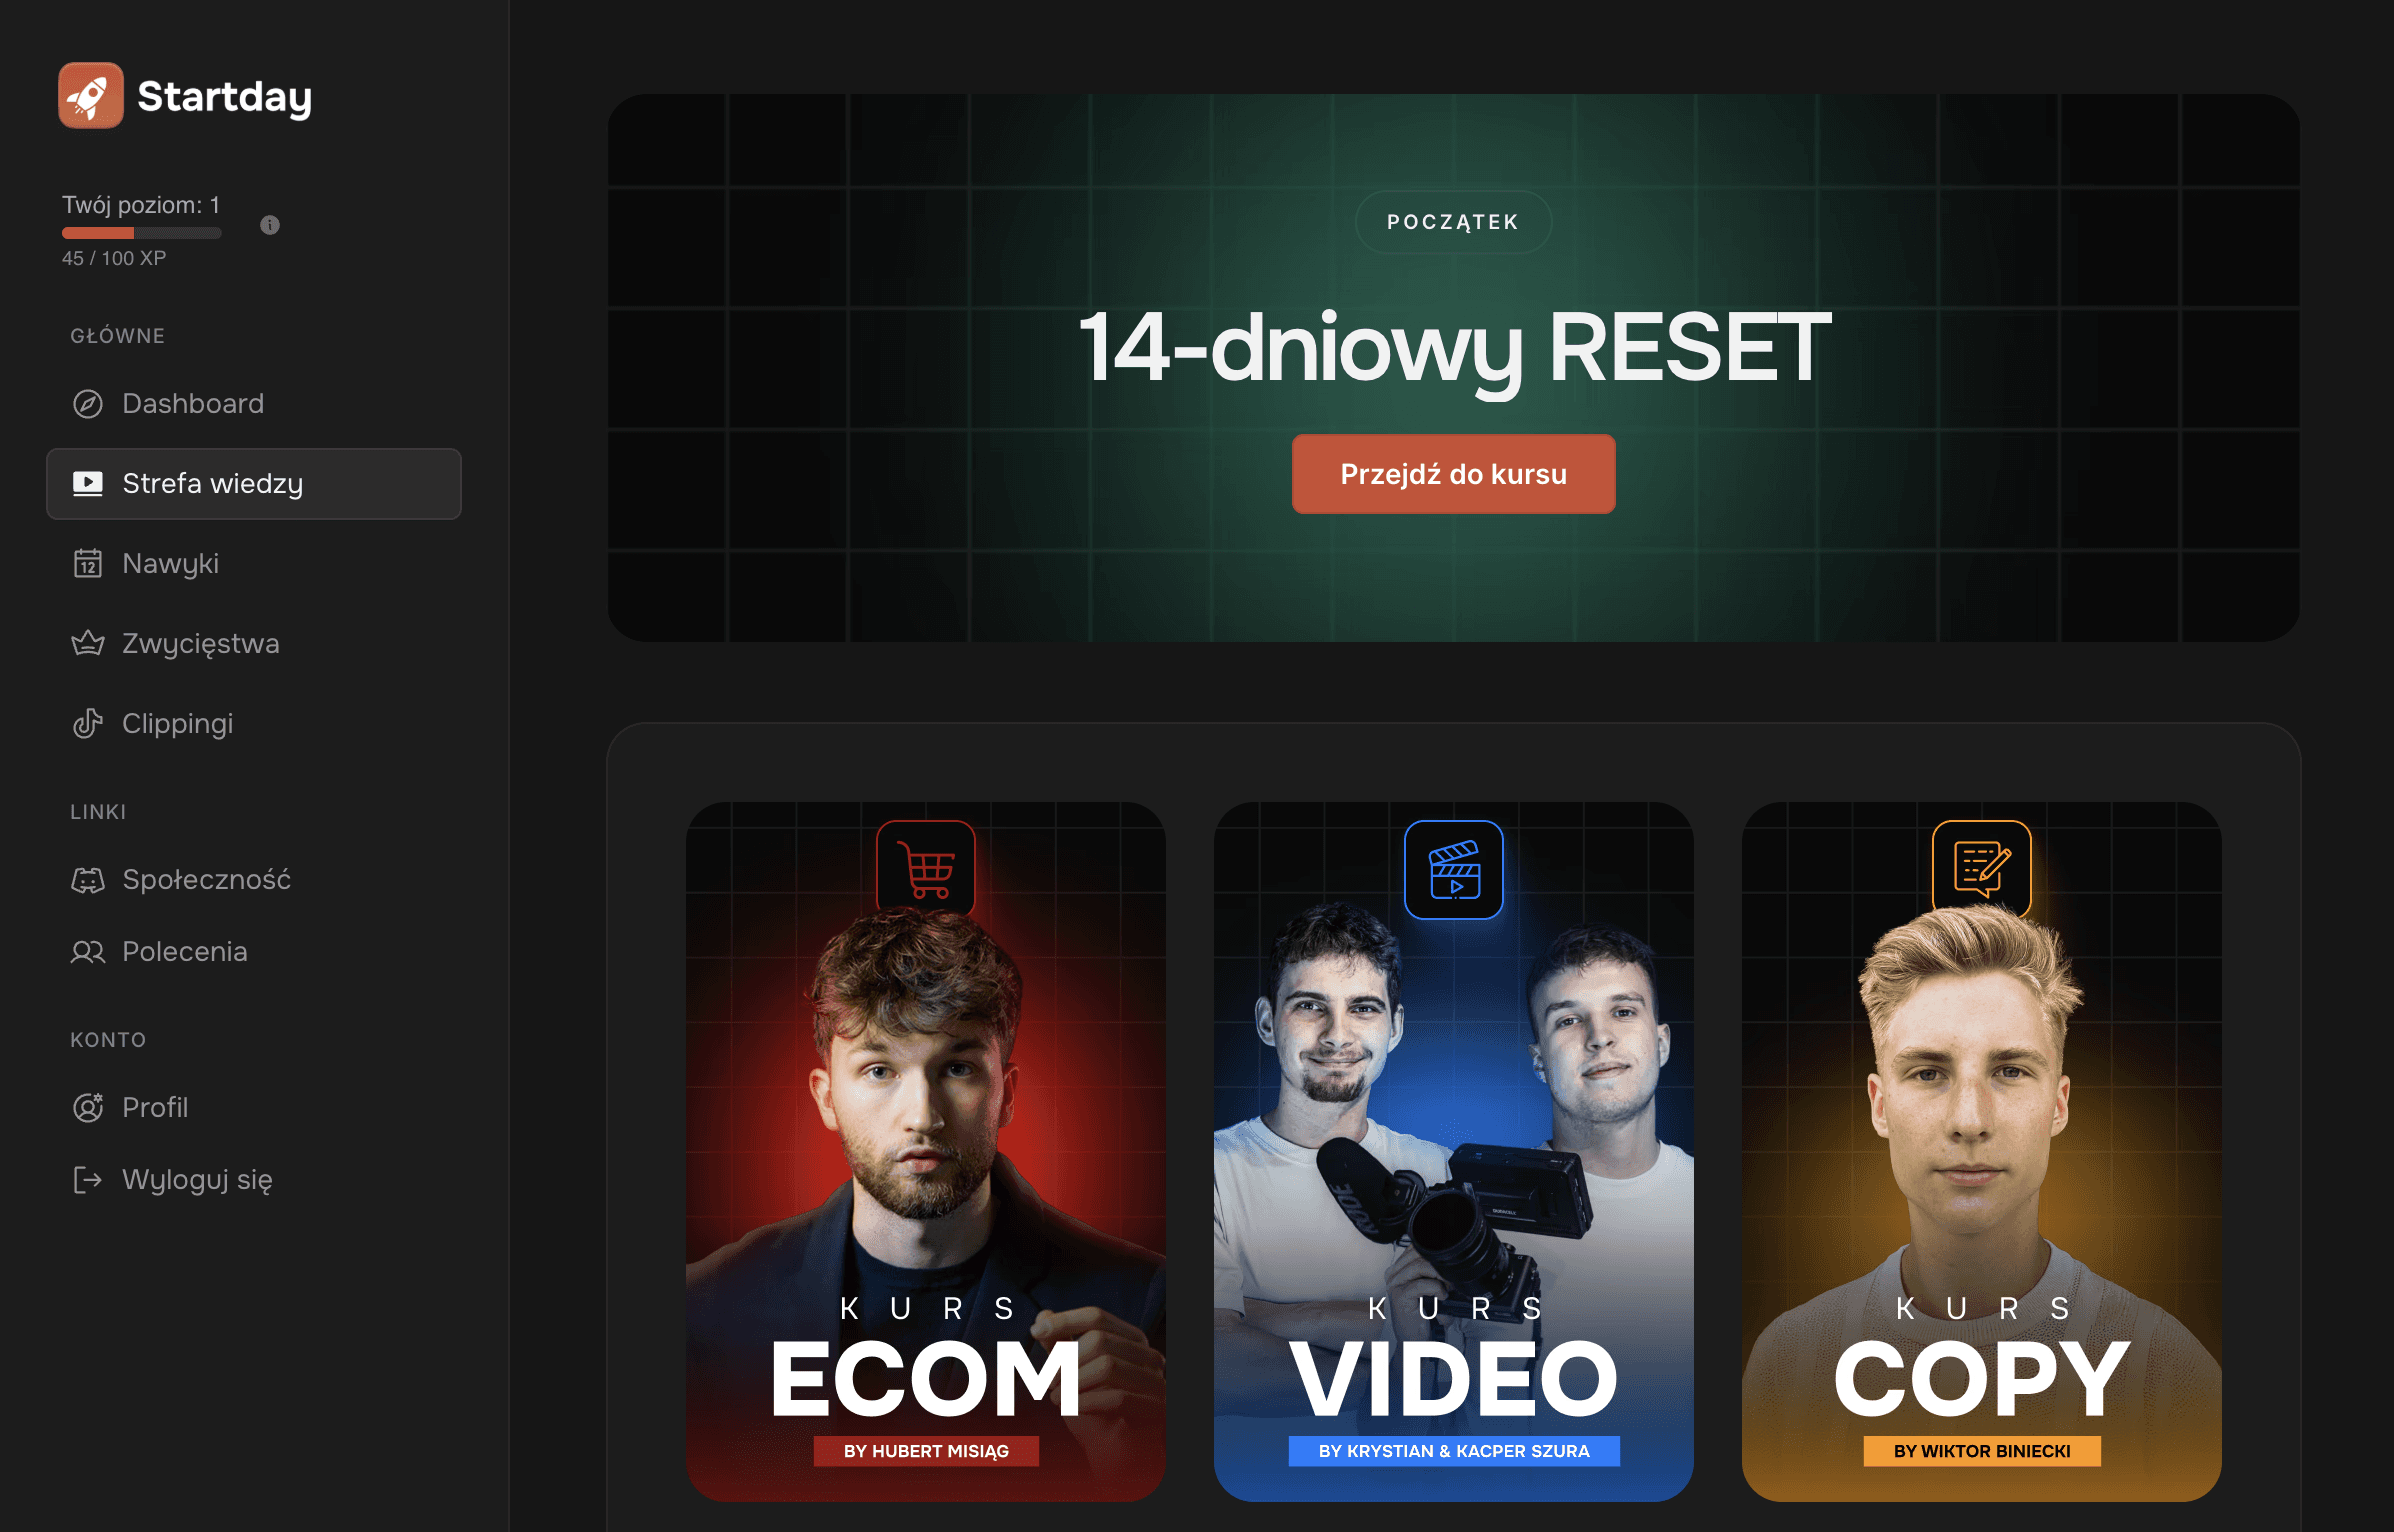
Task: Click the Dashboard compass icon
Action: [x=88, y=404]
